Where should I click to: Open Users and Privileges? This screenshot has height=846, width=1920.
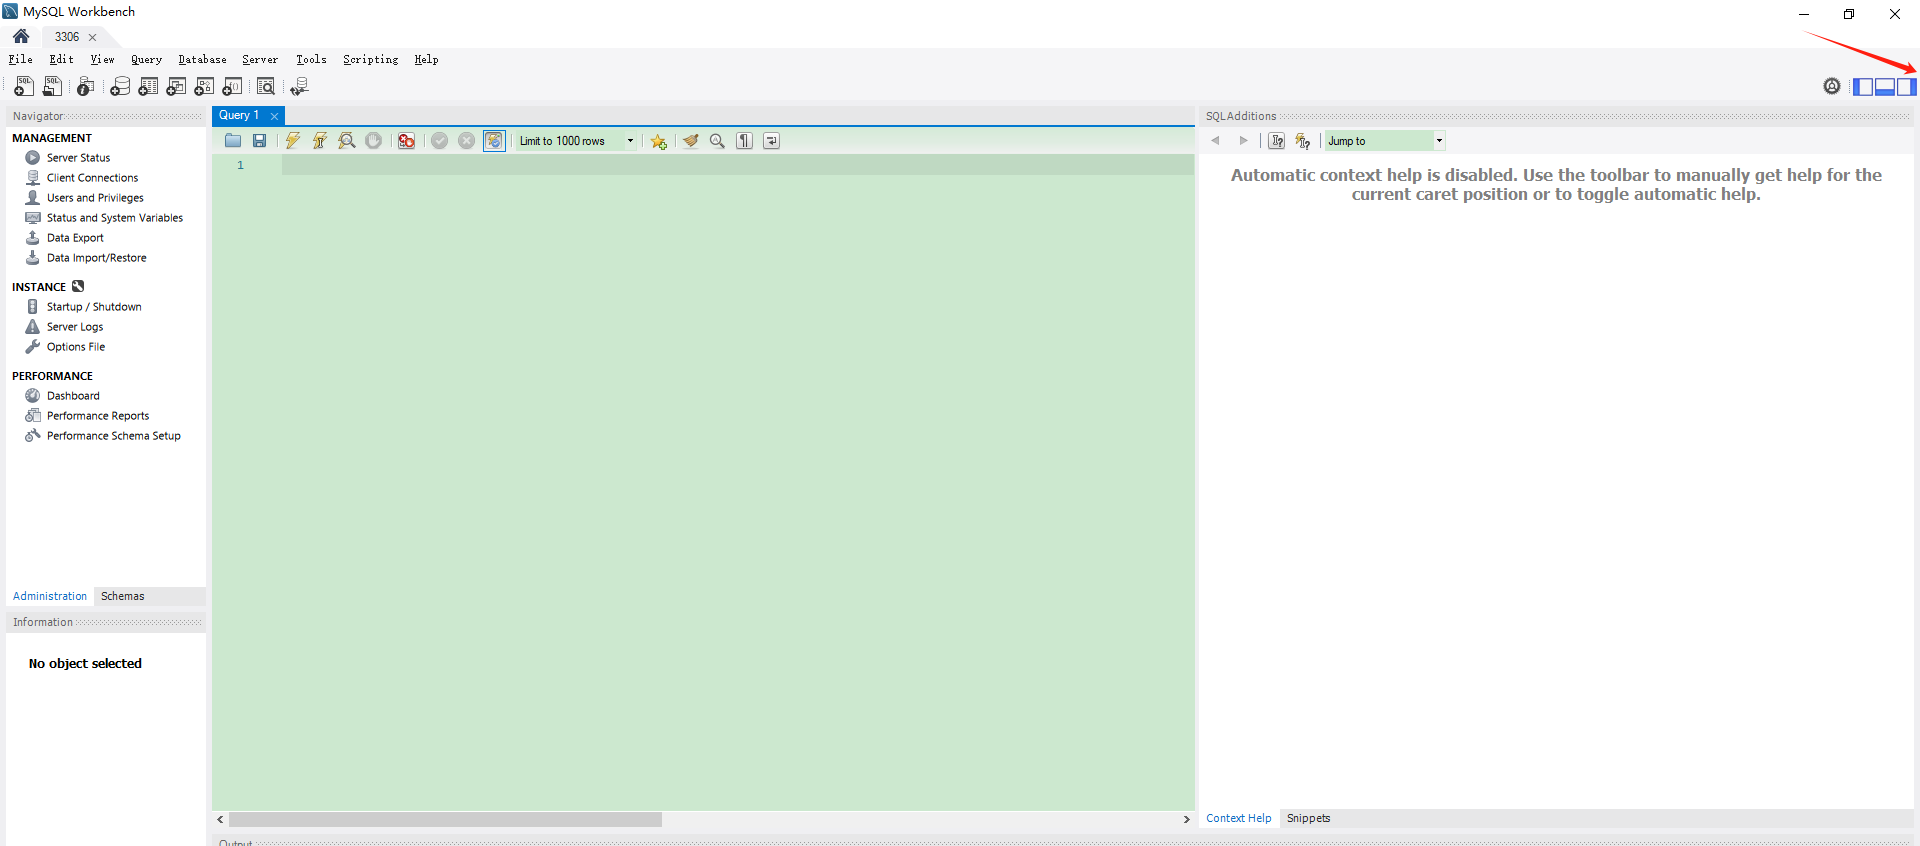[x=95, y=198]
